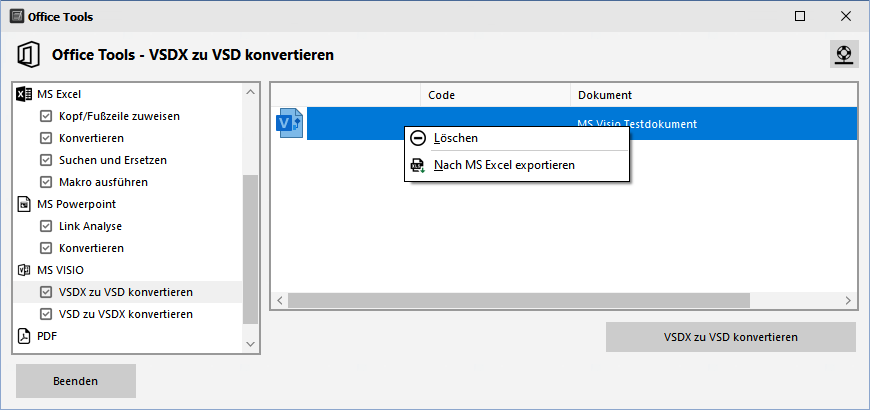Maximize the Office Tools window
The width and height of the screenshot is (870, 410).
tap(800, 16)
